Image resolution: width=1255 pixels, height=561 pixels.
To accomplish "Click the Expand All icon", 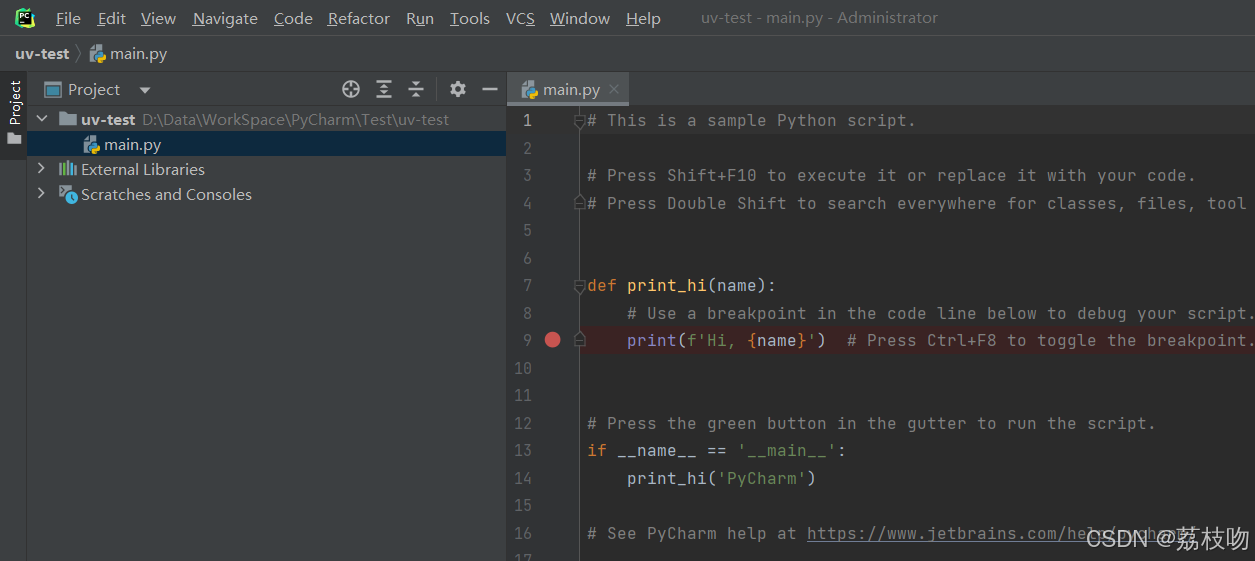I will pos(384,89).
